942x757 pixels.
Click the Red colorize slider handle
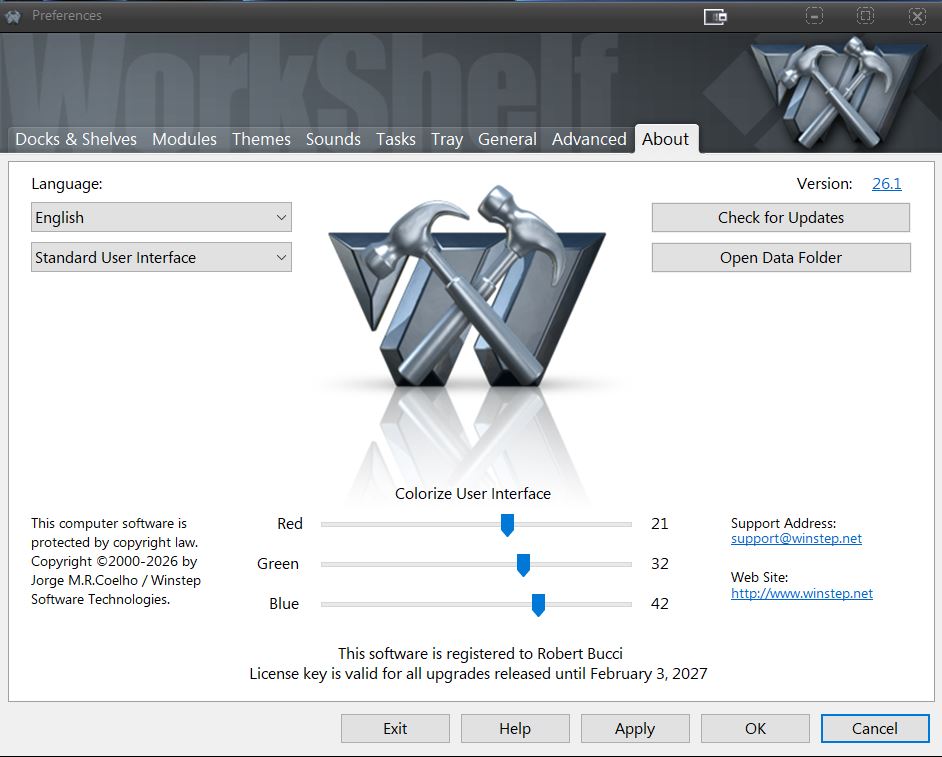(507, 524)
